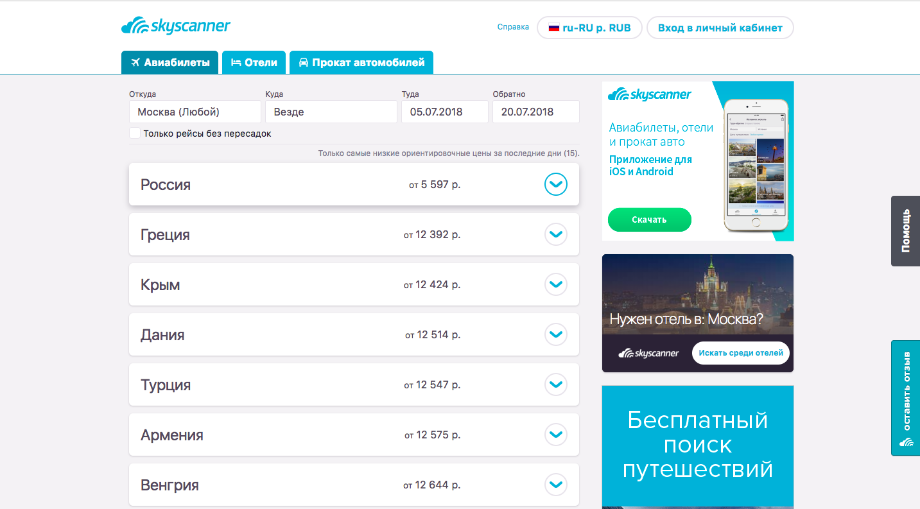Click the Russian flag icon in the header
Viewport: 920px width, 509px height.
[554, 28]
